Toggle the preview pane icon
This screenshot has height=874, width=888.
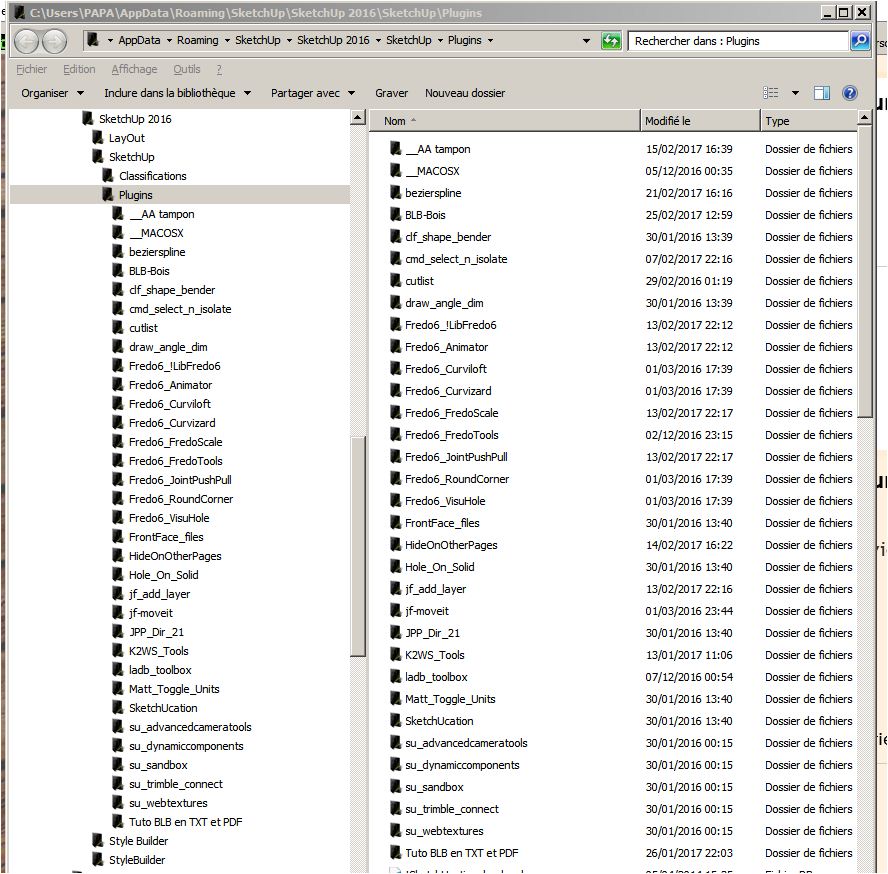[821, 93]
